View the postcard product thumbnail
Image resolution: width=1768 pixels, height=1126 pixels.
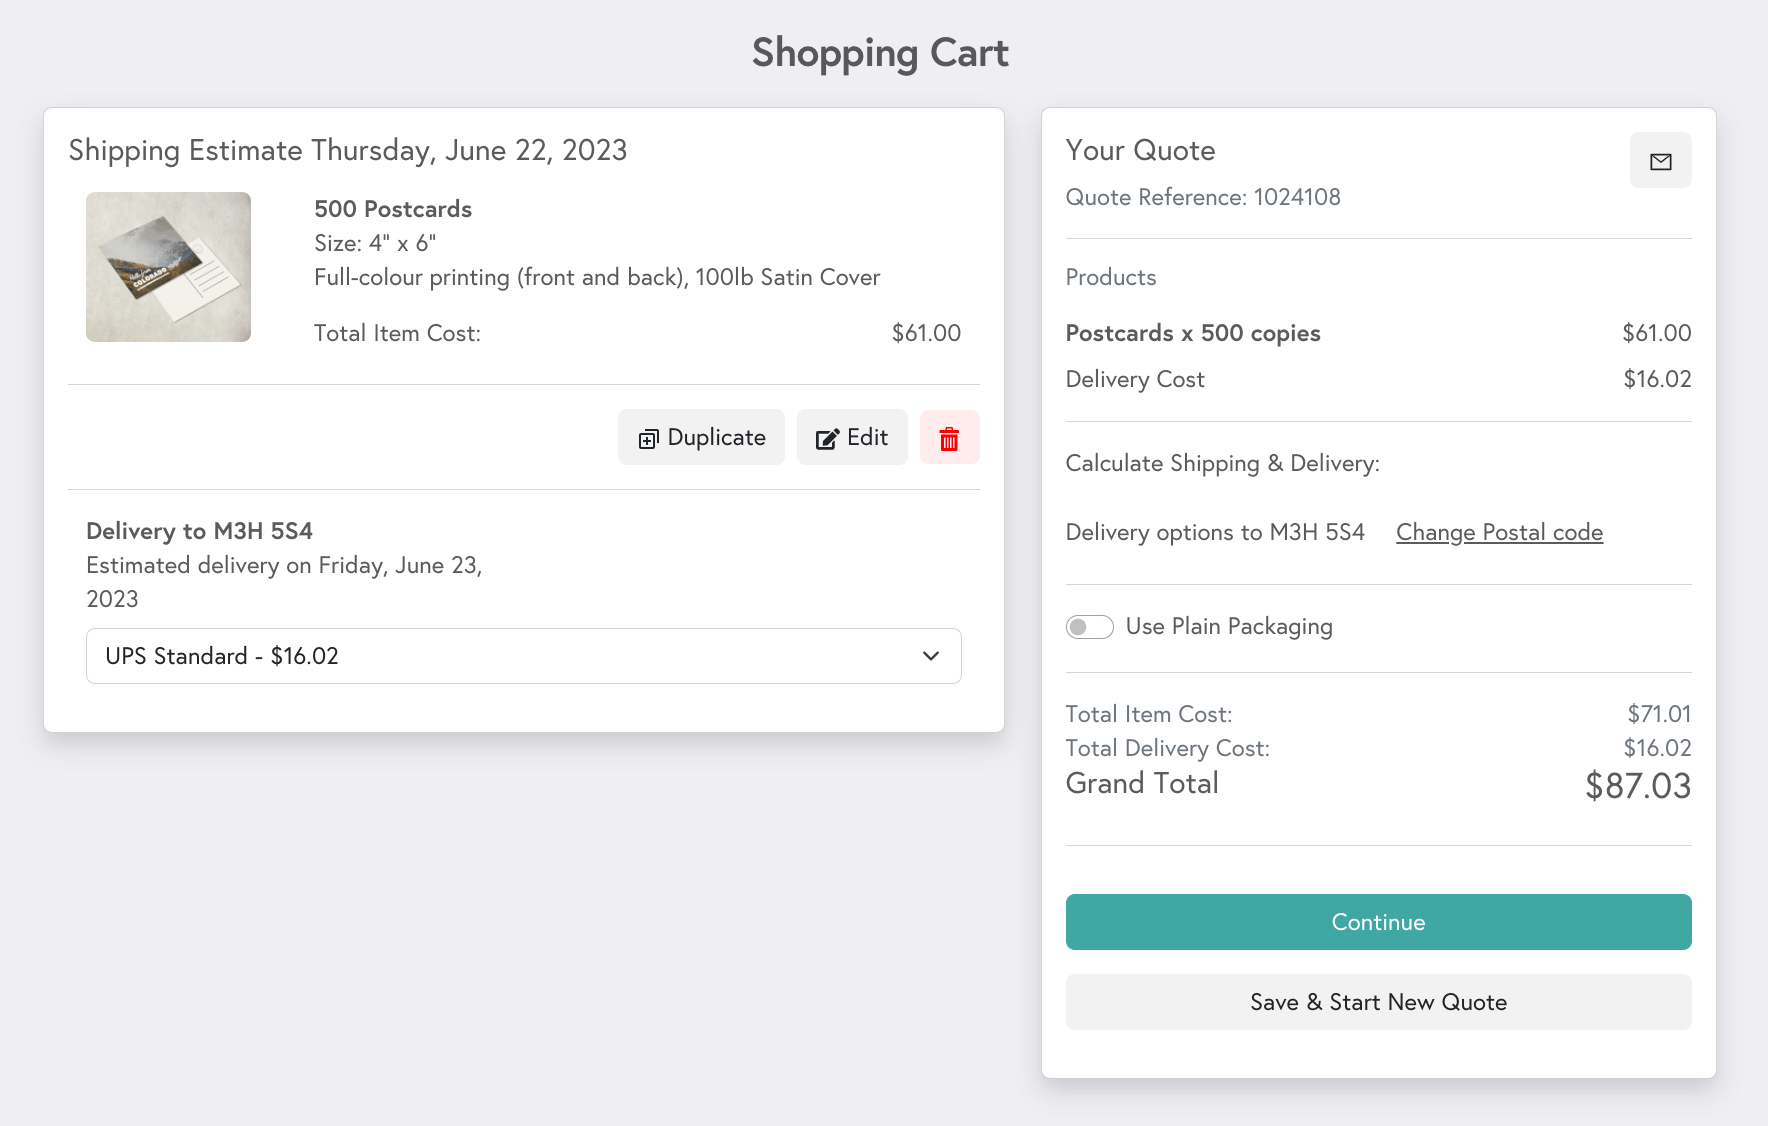(168, 266)
